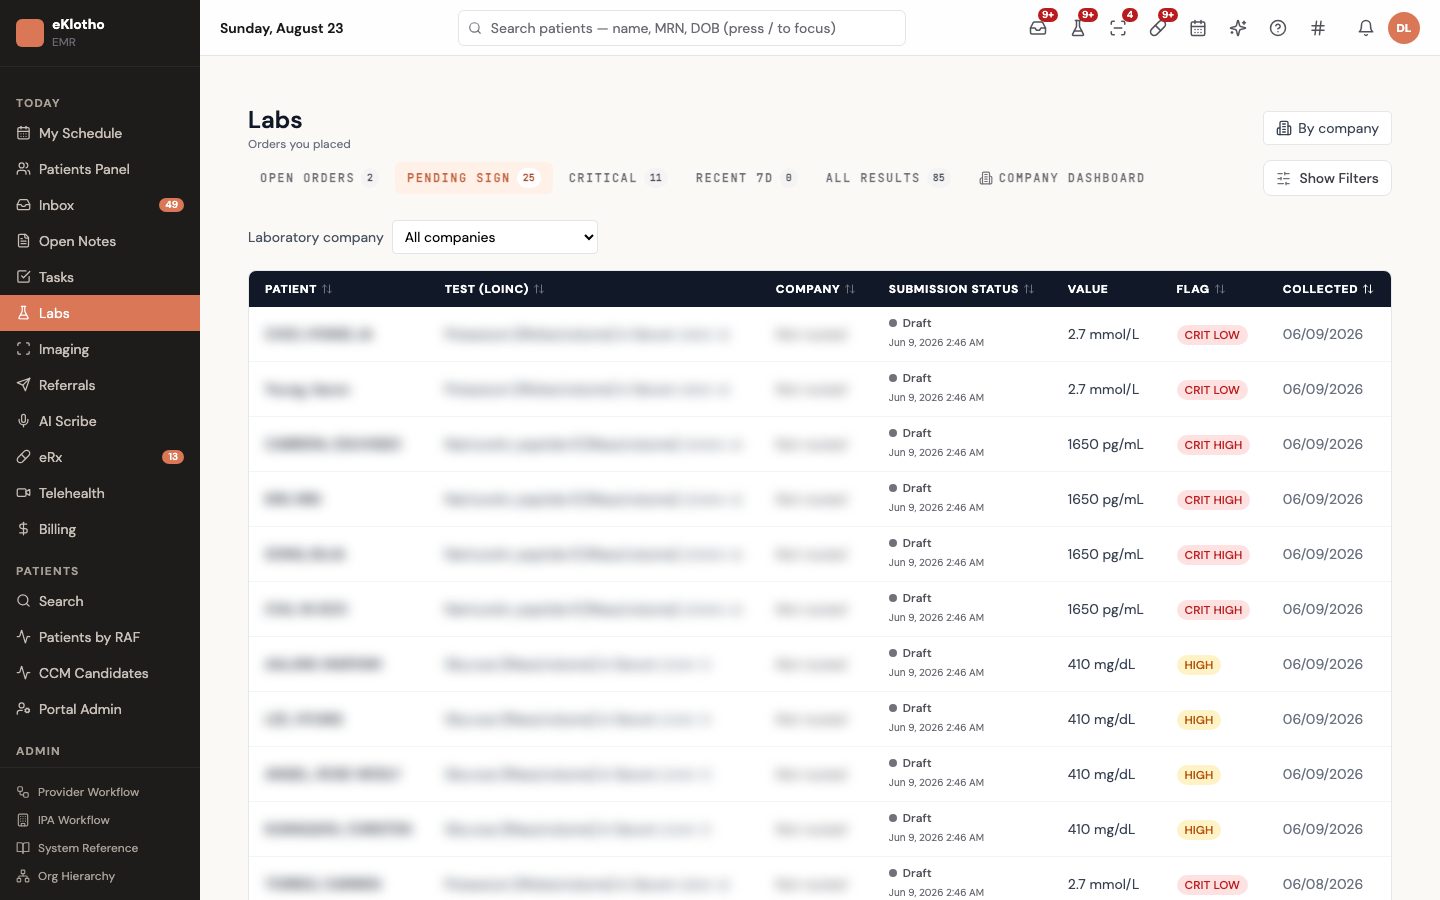1440x900 pixels.
Task: Open Provider Workflow admin link
Action: 100,792
